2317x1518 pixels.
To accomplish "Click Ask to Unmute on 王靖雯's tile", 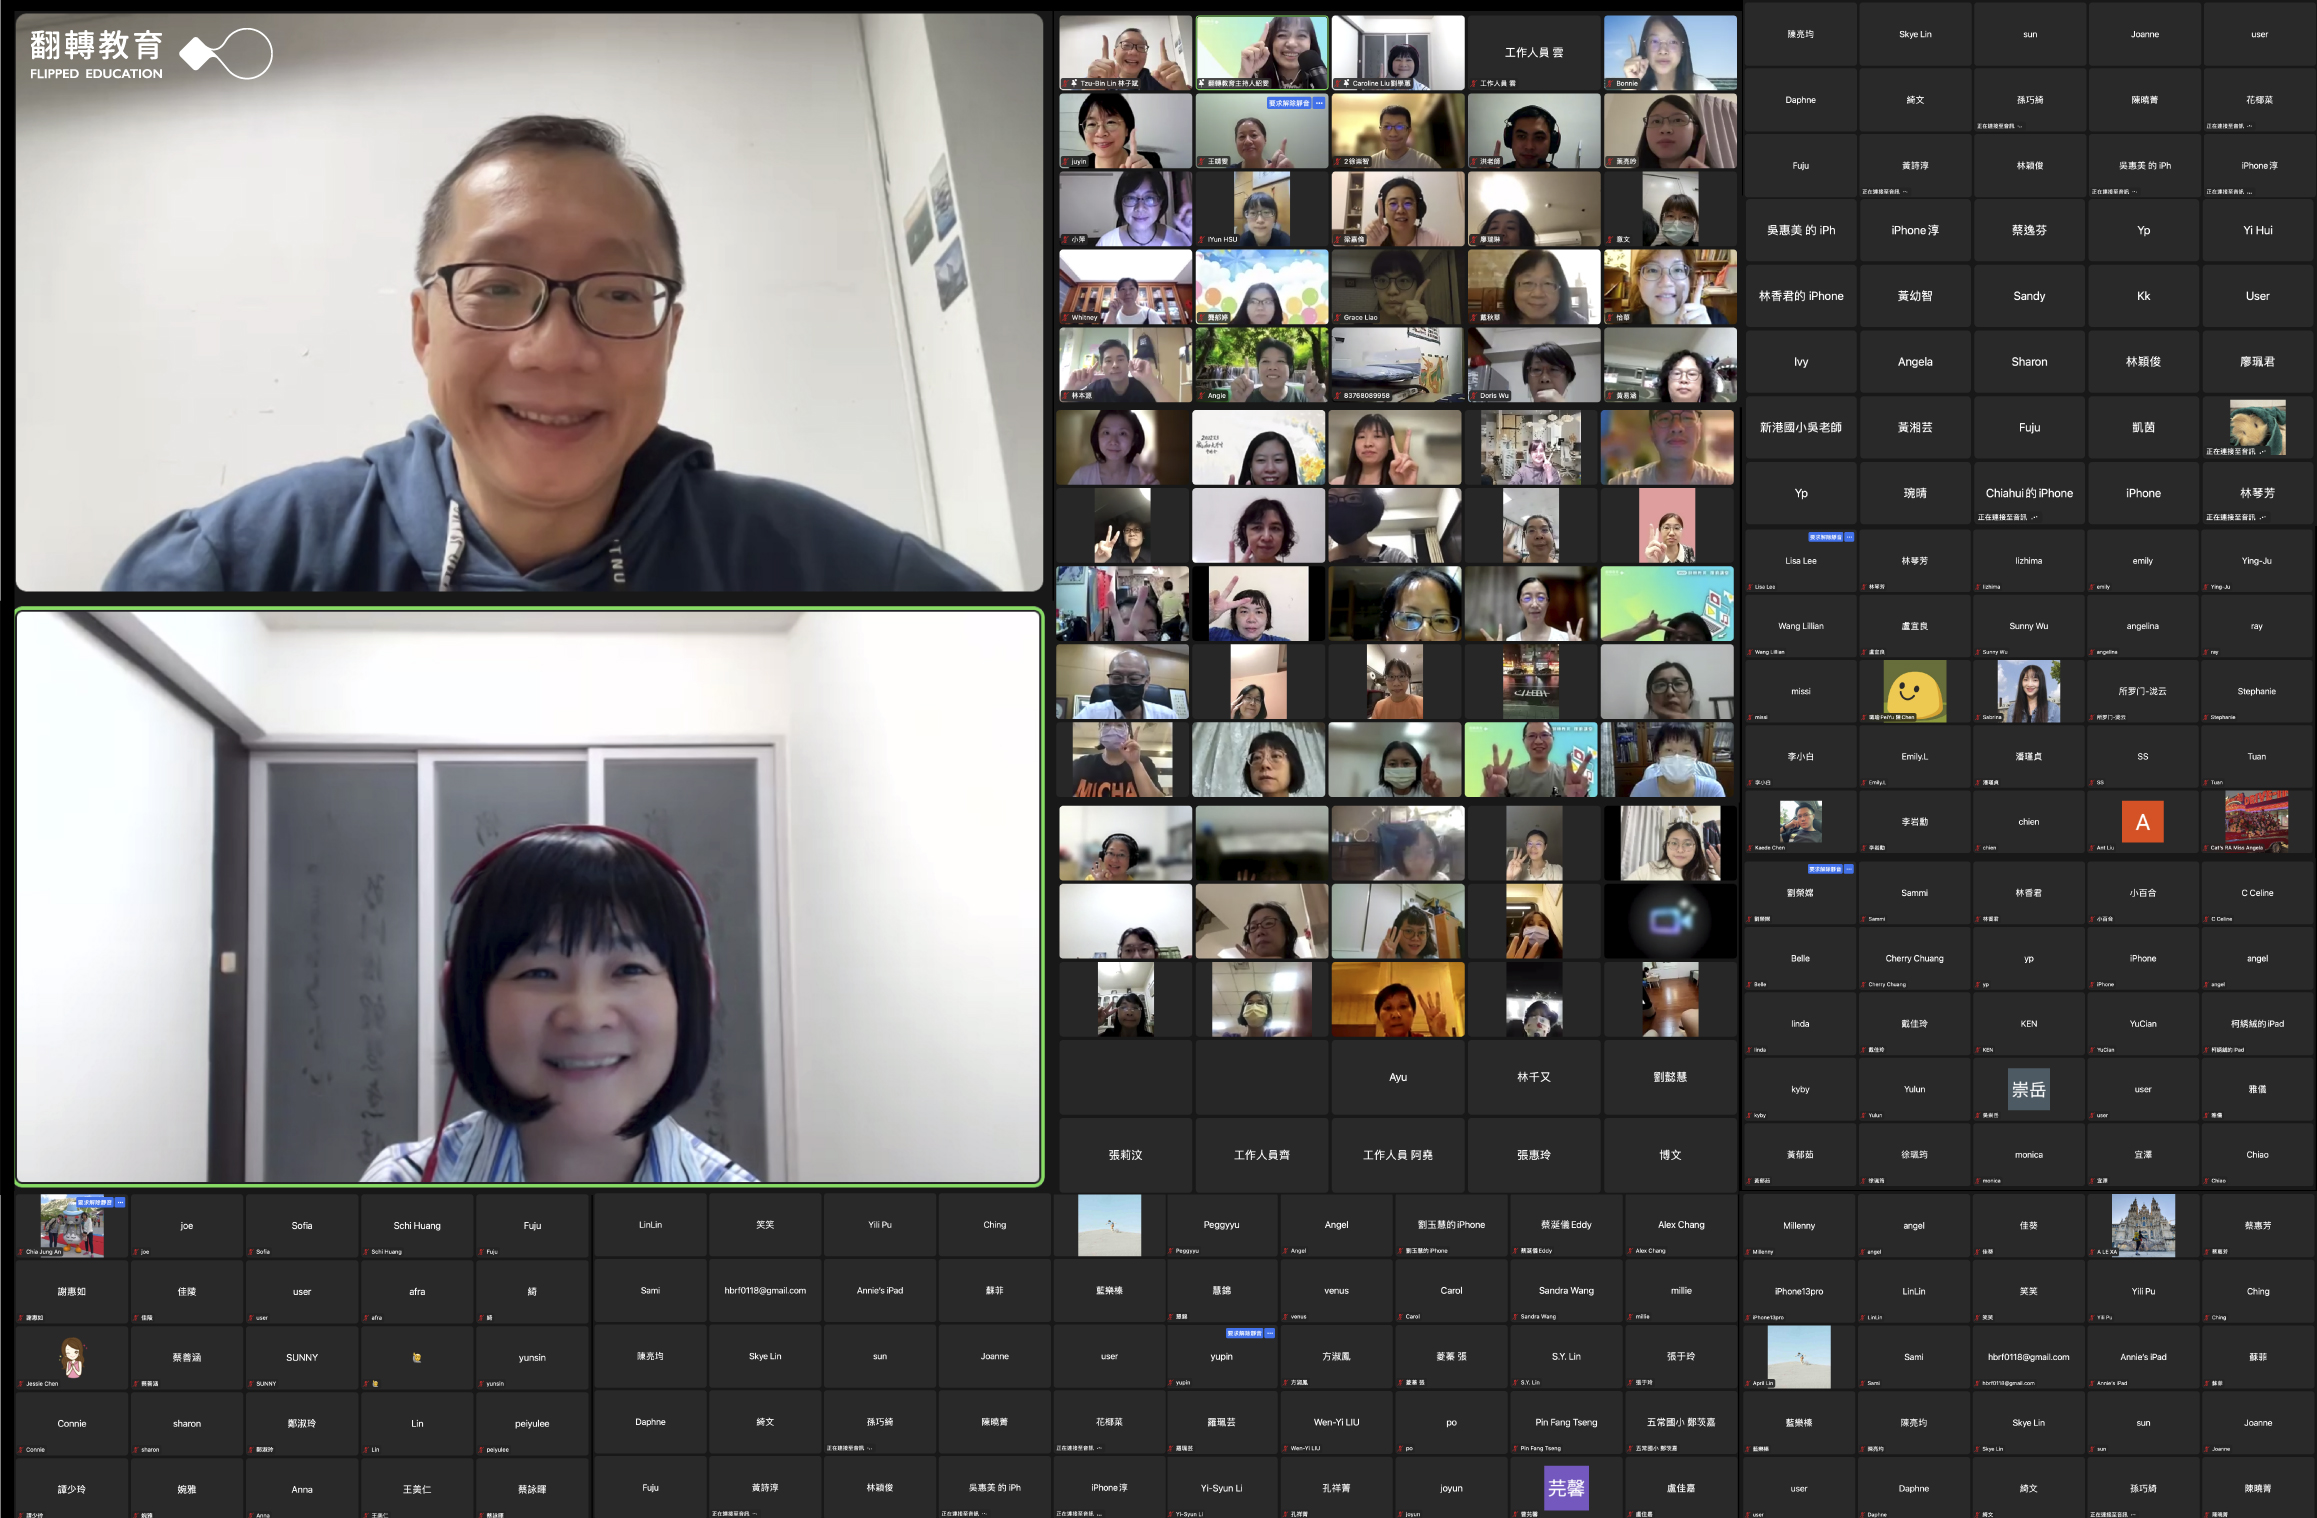I will click(1289, 103).
